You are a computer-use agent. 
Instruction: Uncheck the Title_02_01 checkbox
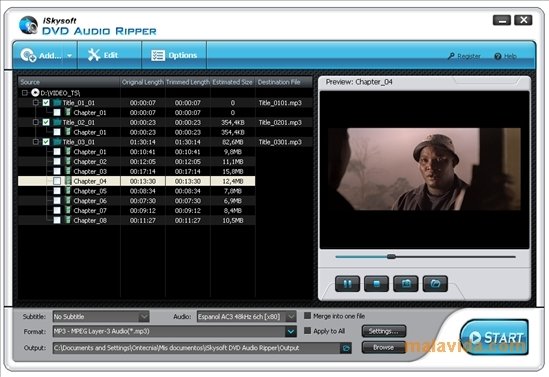[x=46, y=122]
